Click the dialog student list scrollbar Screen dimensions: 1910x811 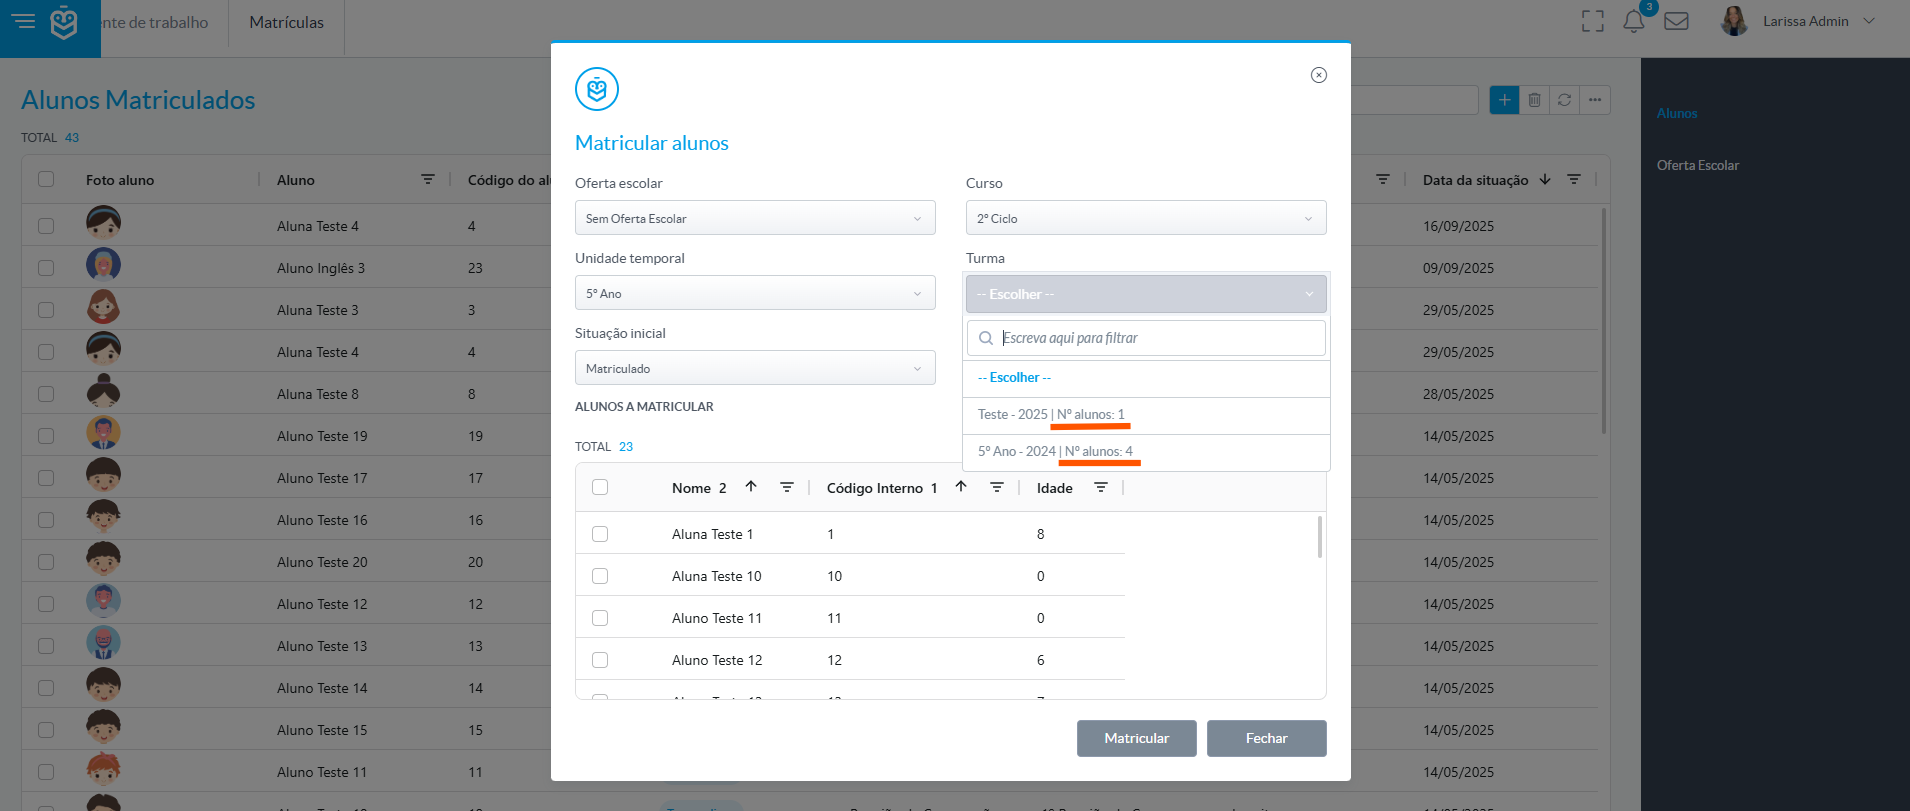(x=1320, y=537)
